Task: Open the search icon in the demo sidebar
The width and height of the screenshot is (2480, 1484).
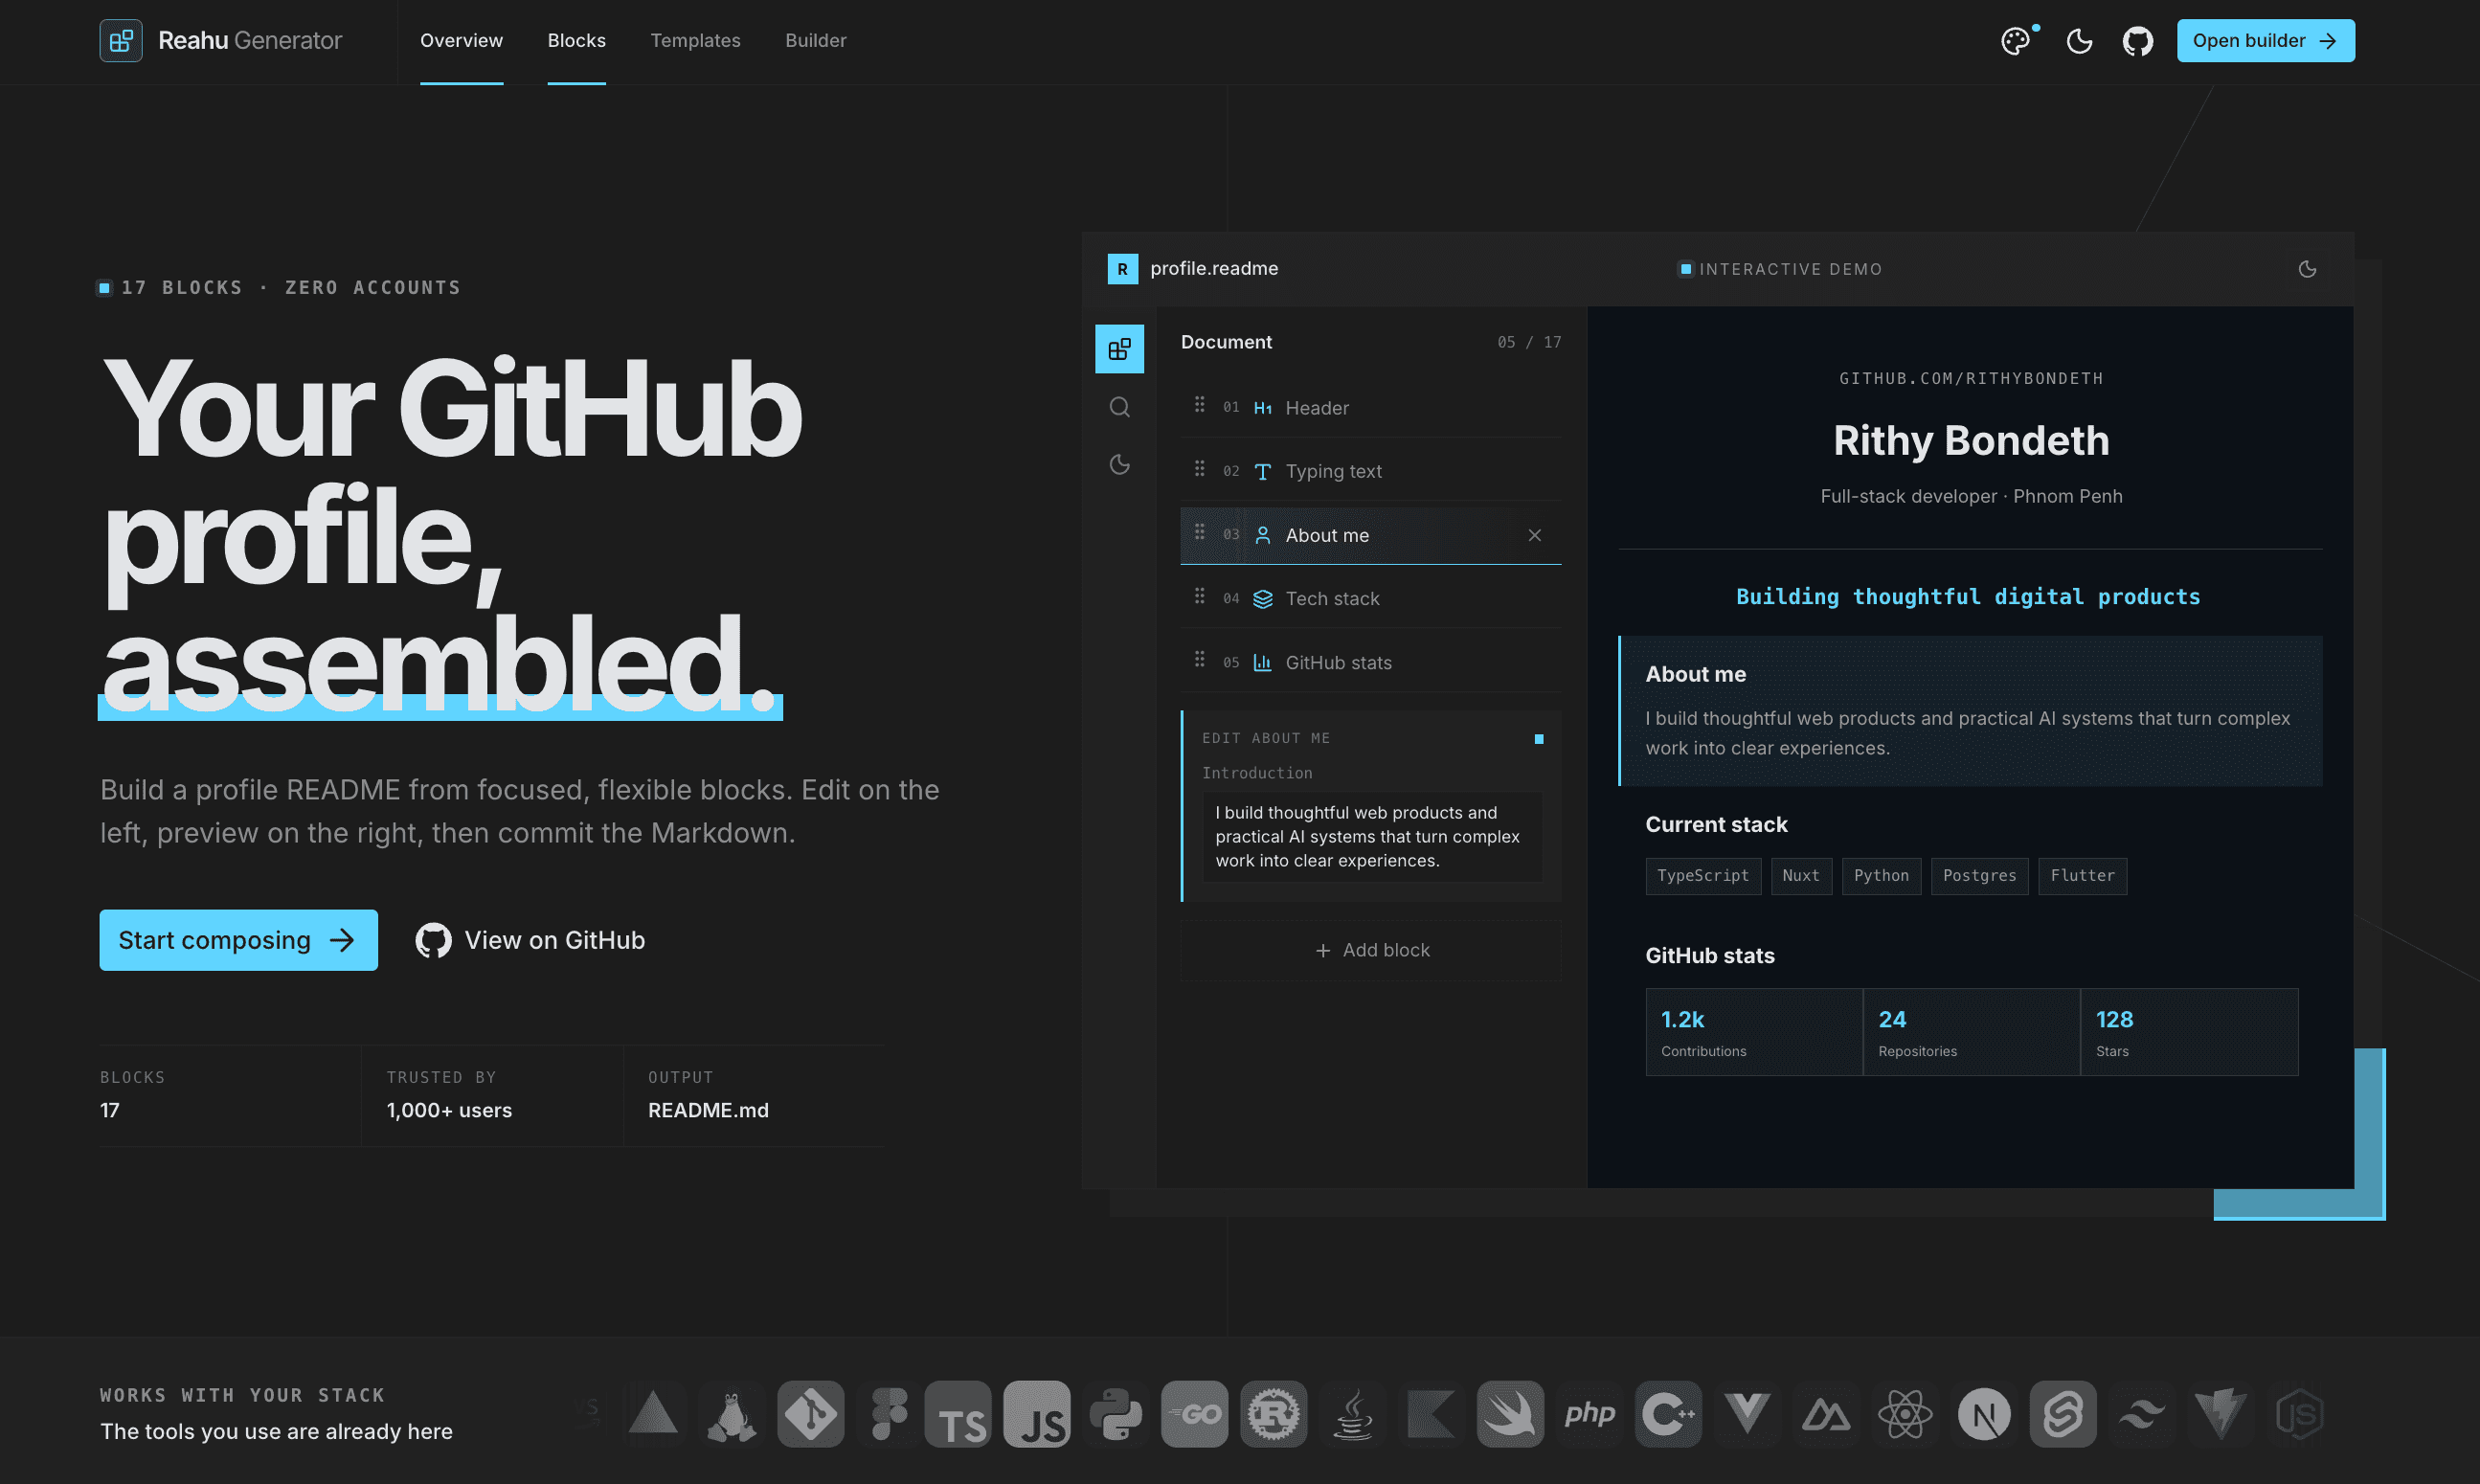Action: 1119,407
